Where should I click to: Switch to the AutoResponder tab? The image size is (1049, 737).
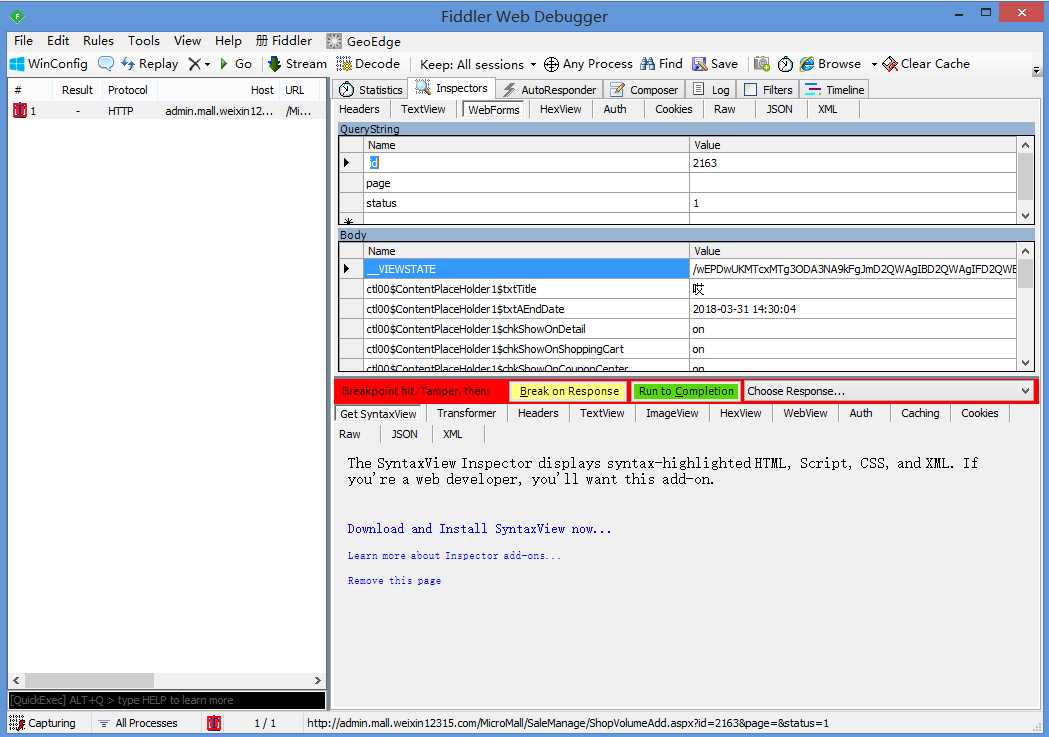pos(549,90)
